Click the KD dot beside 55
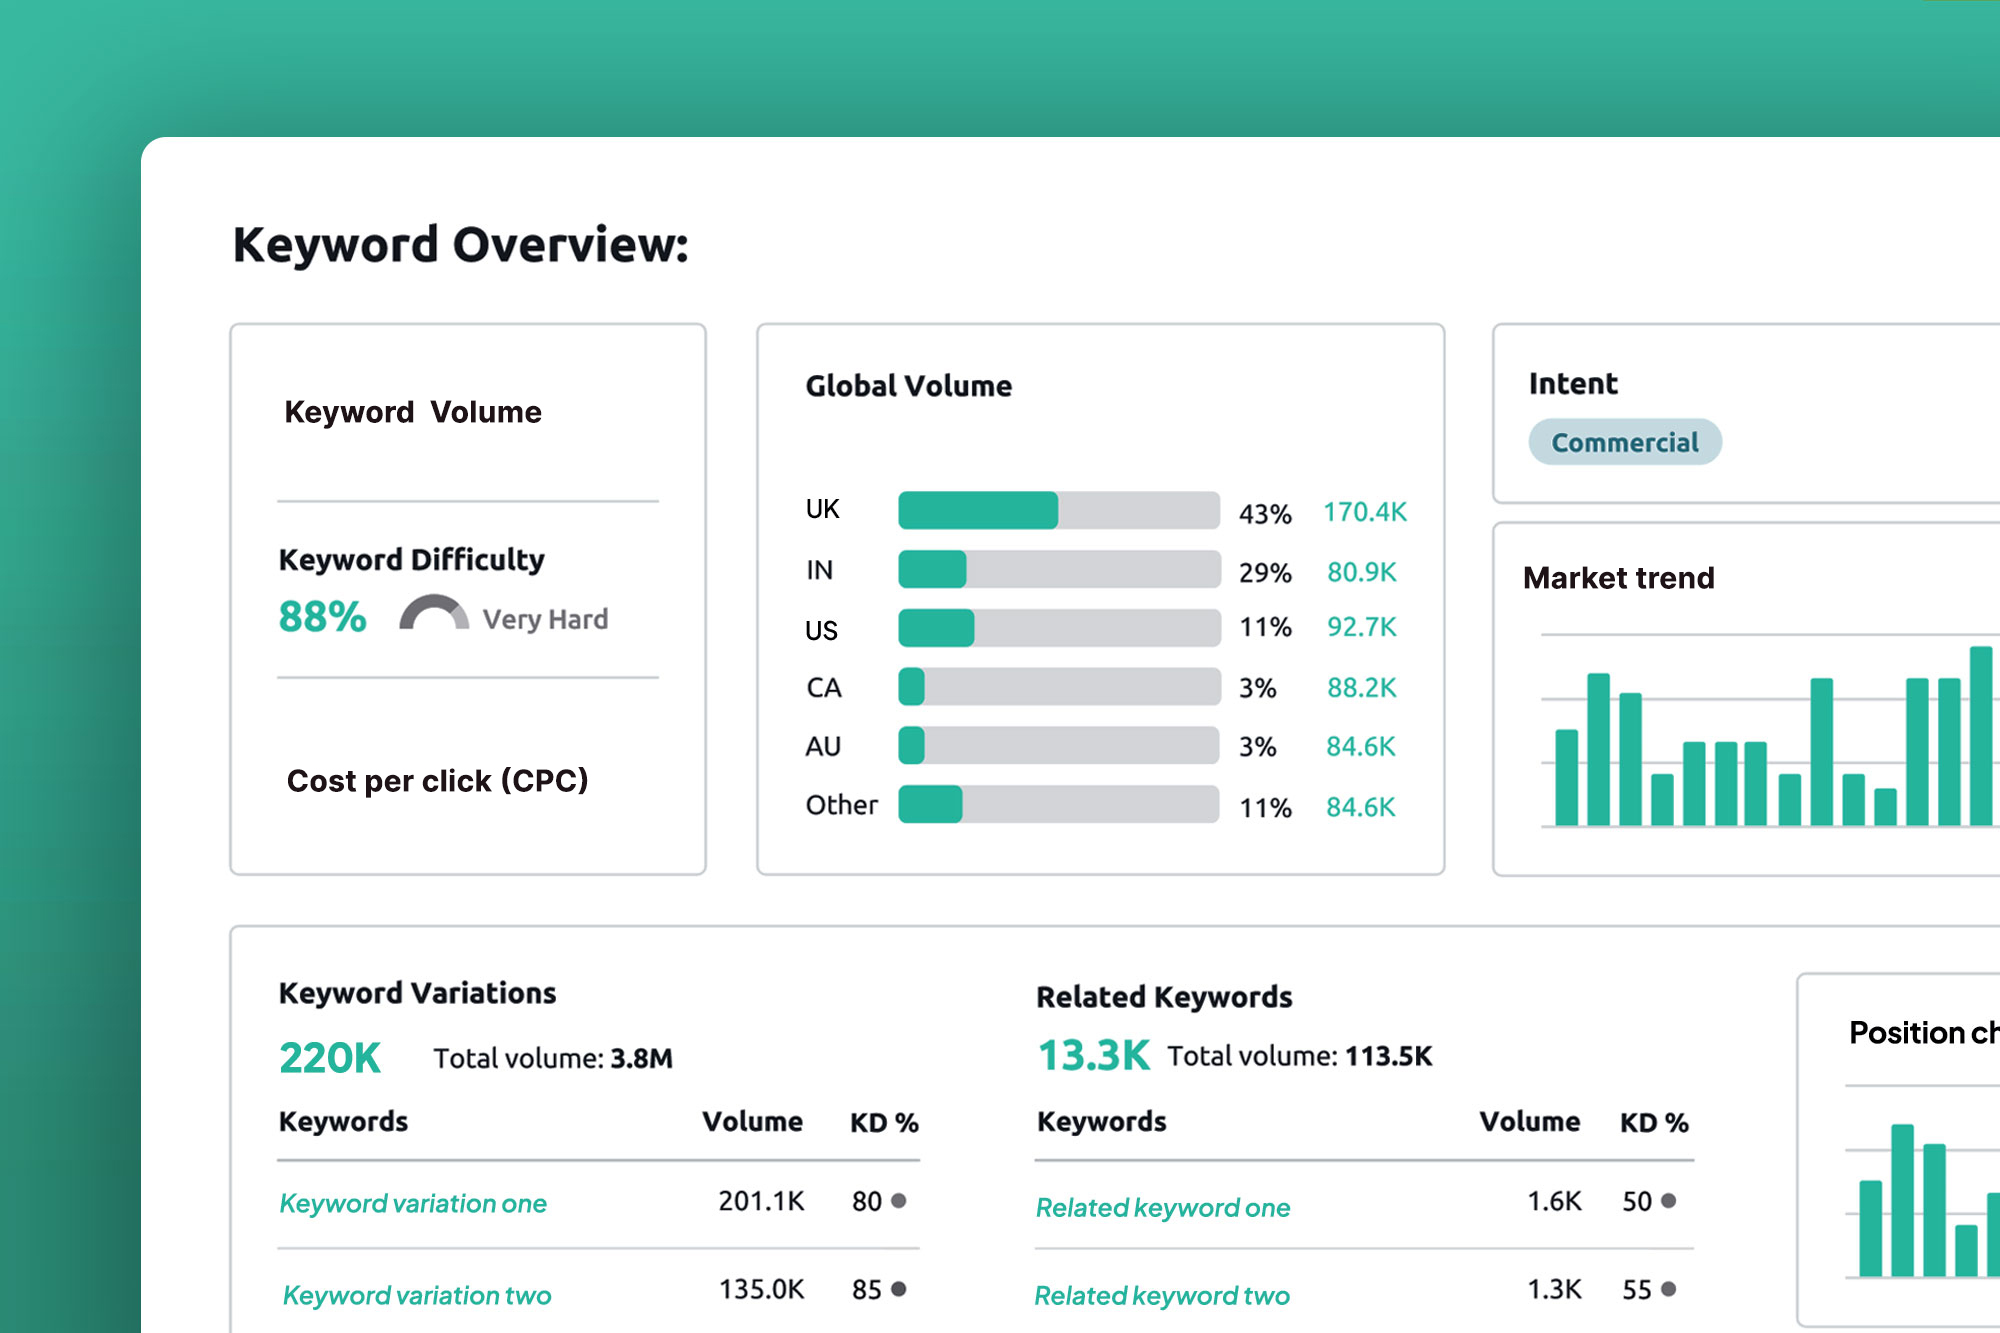This screenshot has width=2000, height=1333. coord(1668,1289)
